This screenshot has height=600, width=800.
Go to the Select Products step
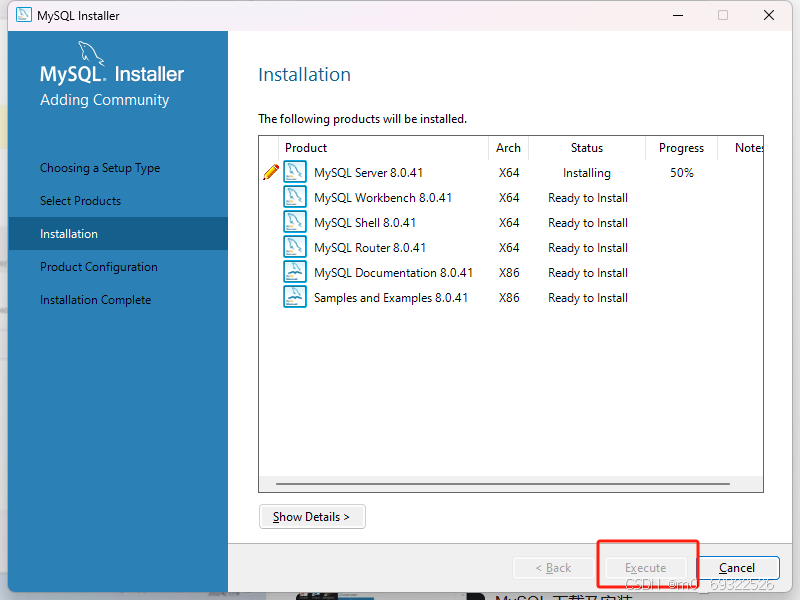[x=81, y=201]
